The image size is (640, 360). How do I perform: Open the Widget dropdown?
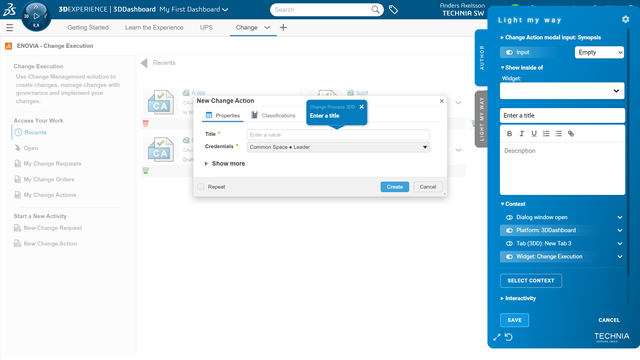point(562,91)
